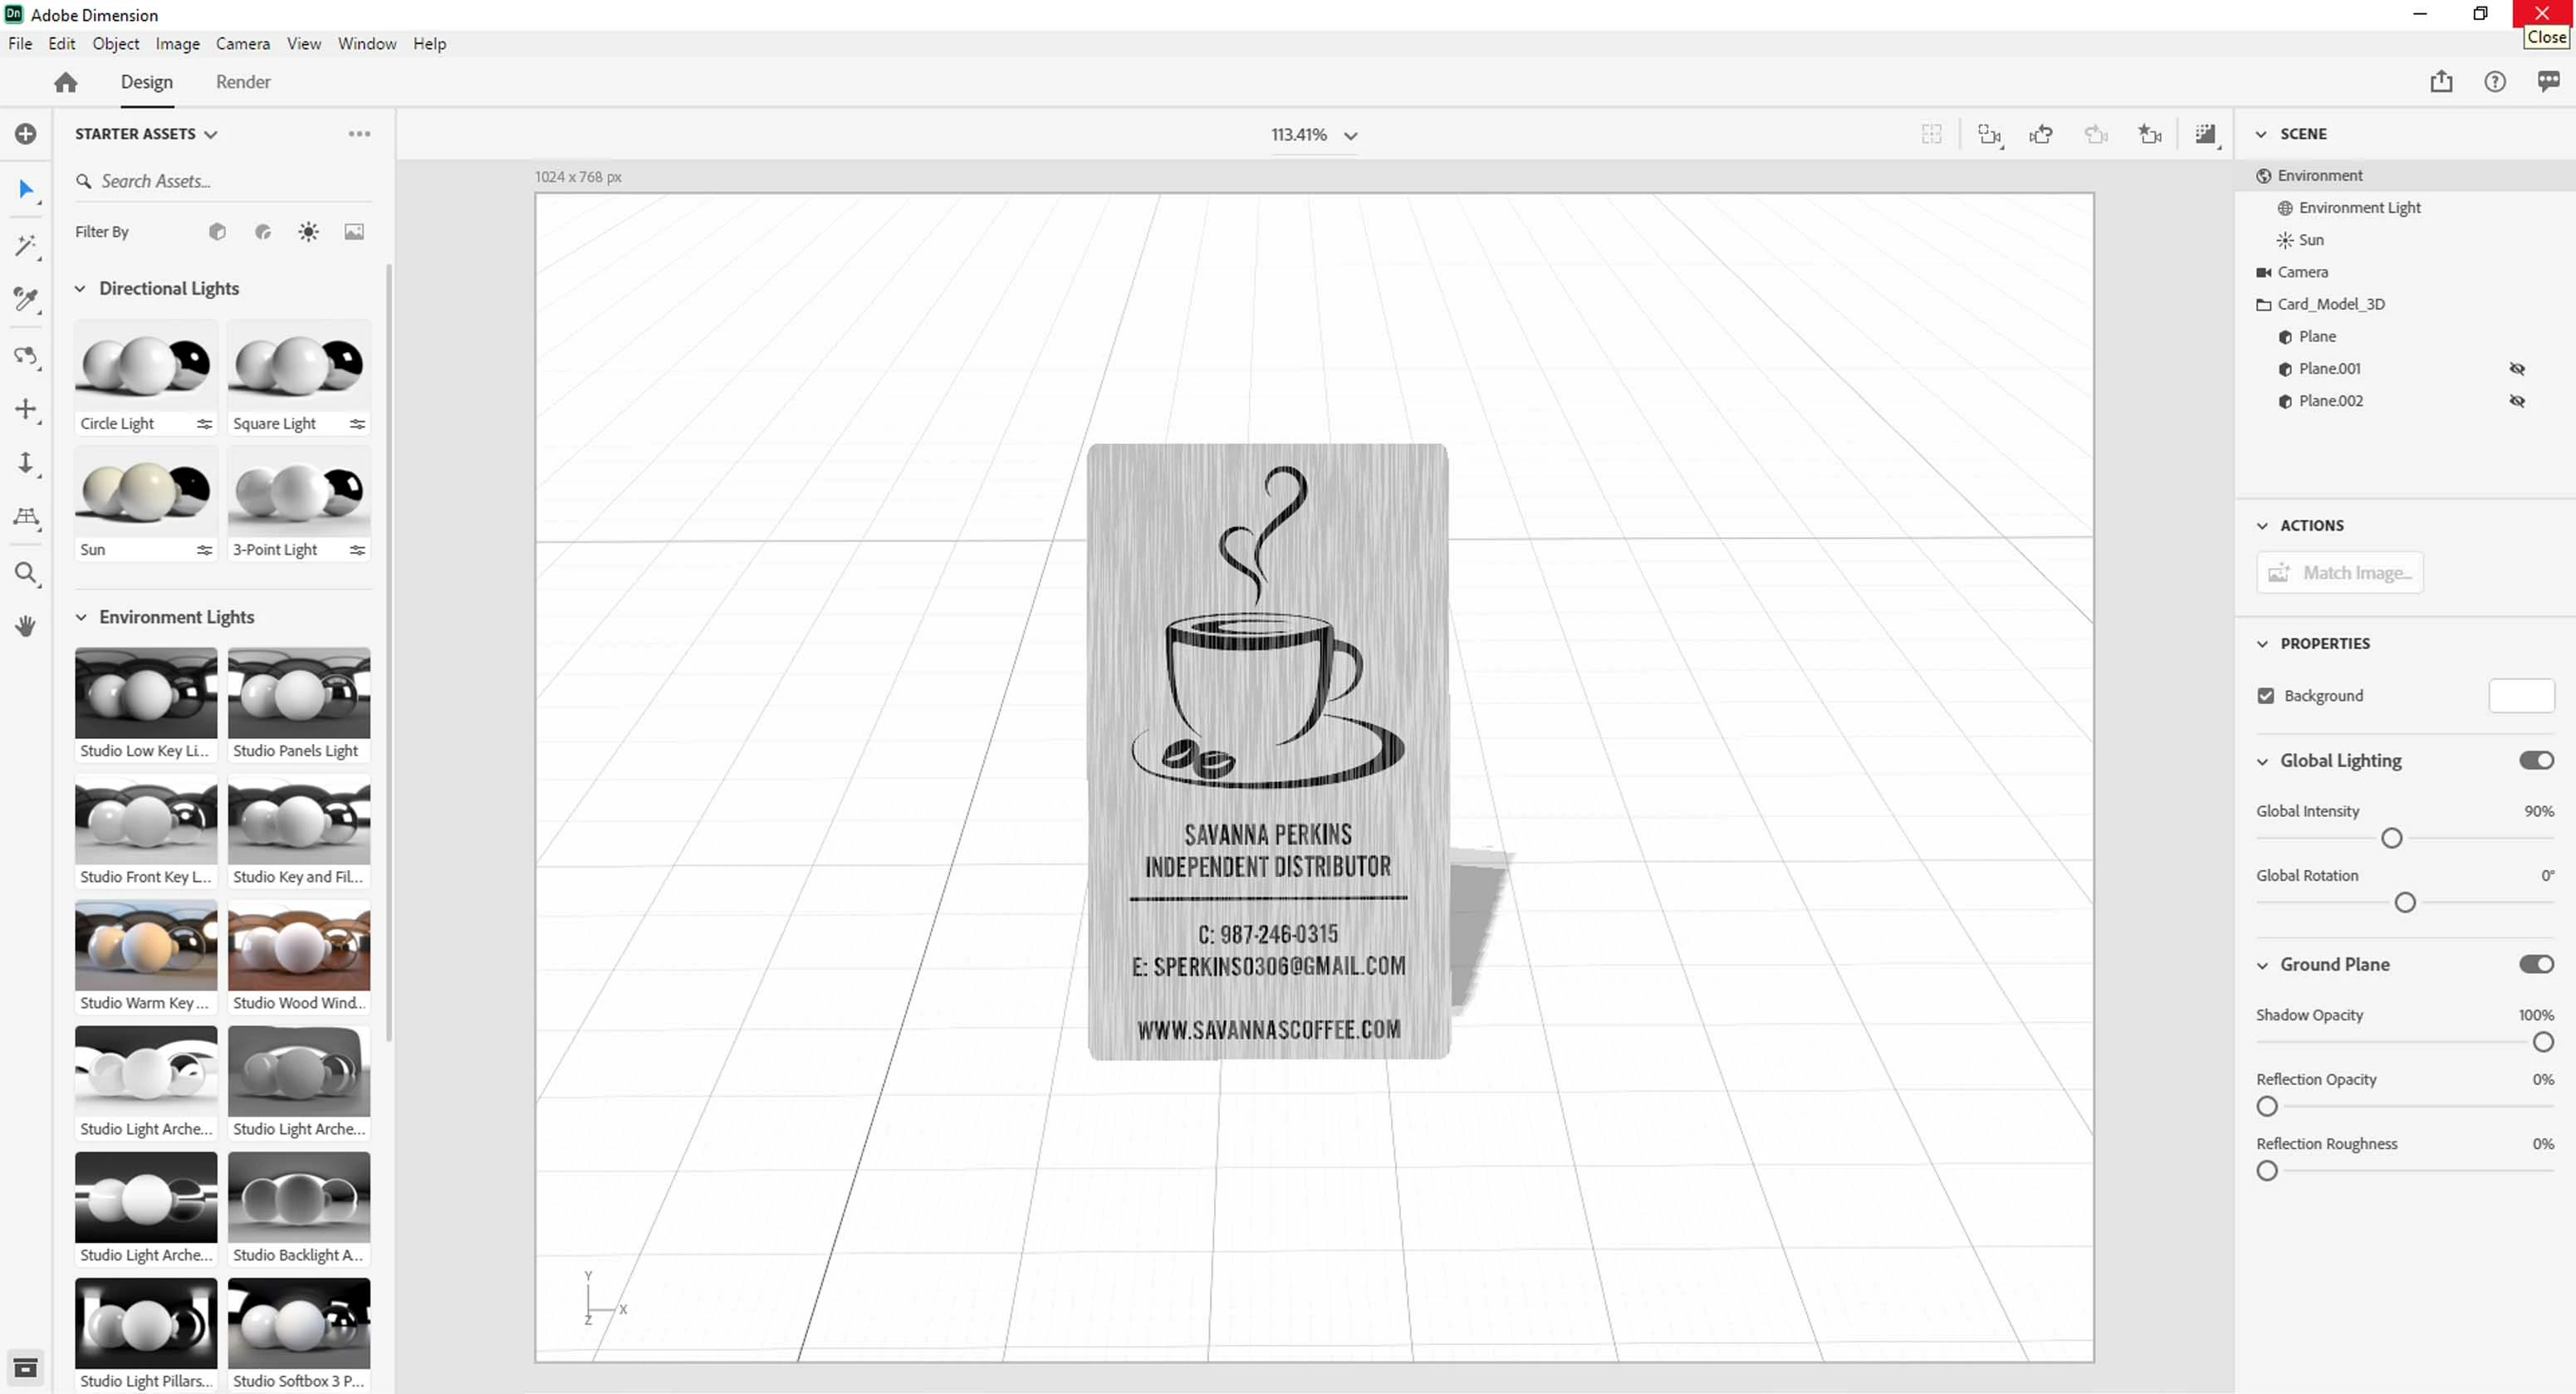
Task: Filter assets by lights icon
Action: point(308,232)
